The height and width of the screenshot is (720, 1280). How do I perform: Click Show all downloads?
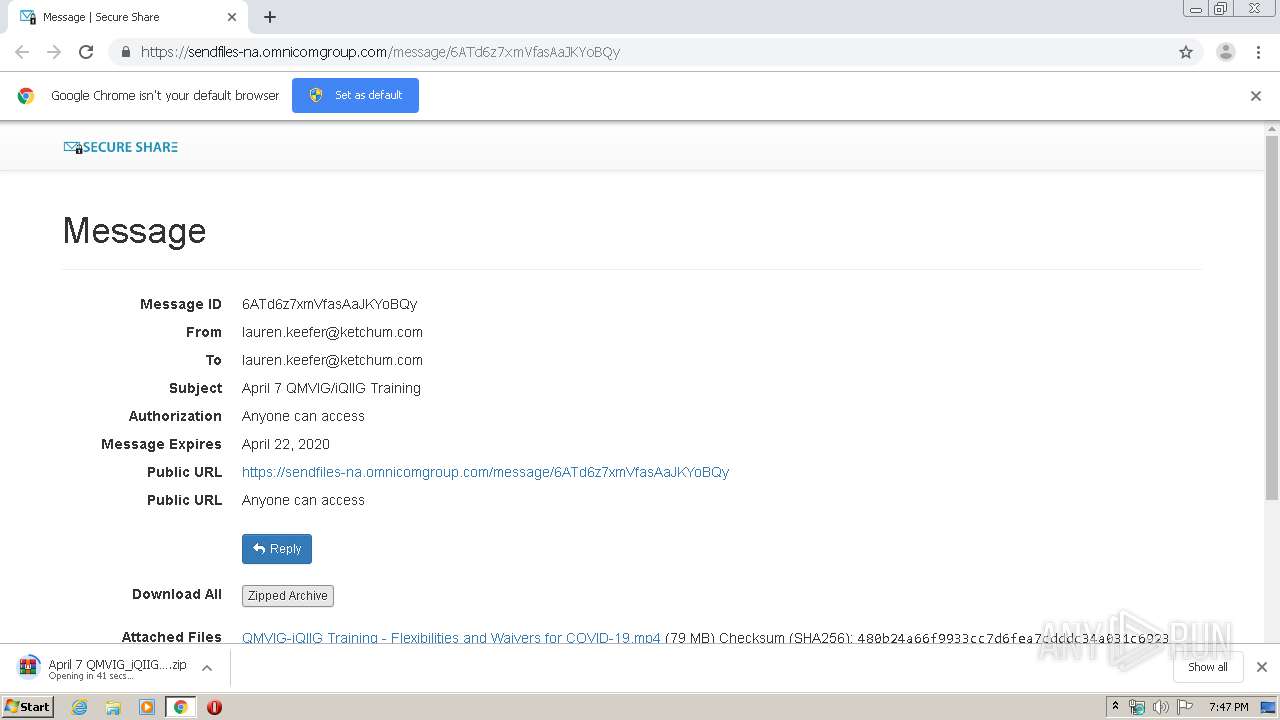pyautogui.click(x=1208, y=667)
